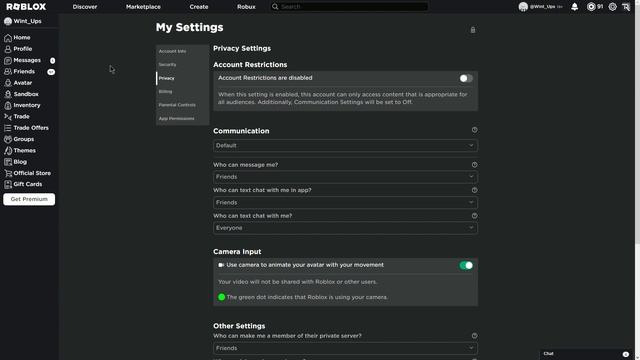Open the Communication Default dropdown
The width and height of the screenshot is (640, 360).
click(x=345, y=146)
